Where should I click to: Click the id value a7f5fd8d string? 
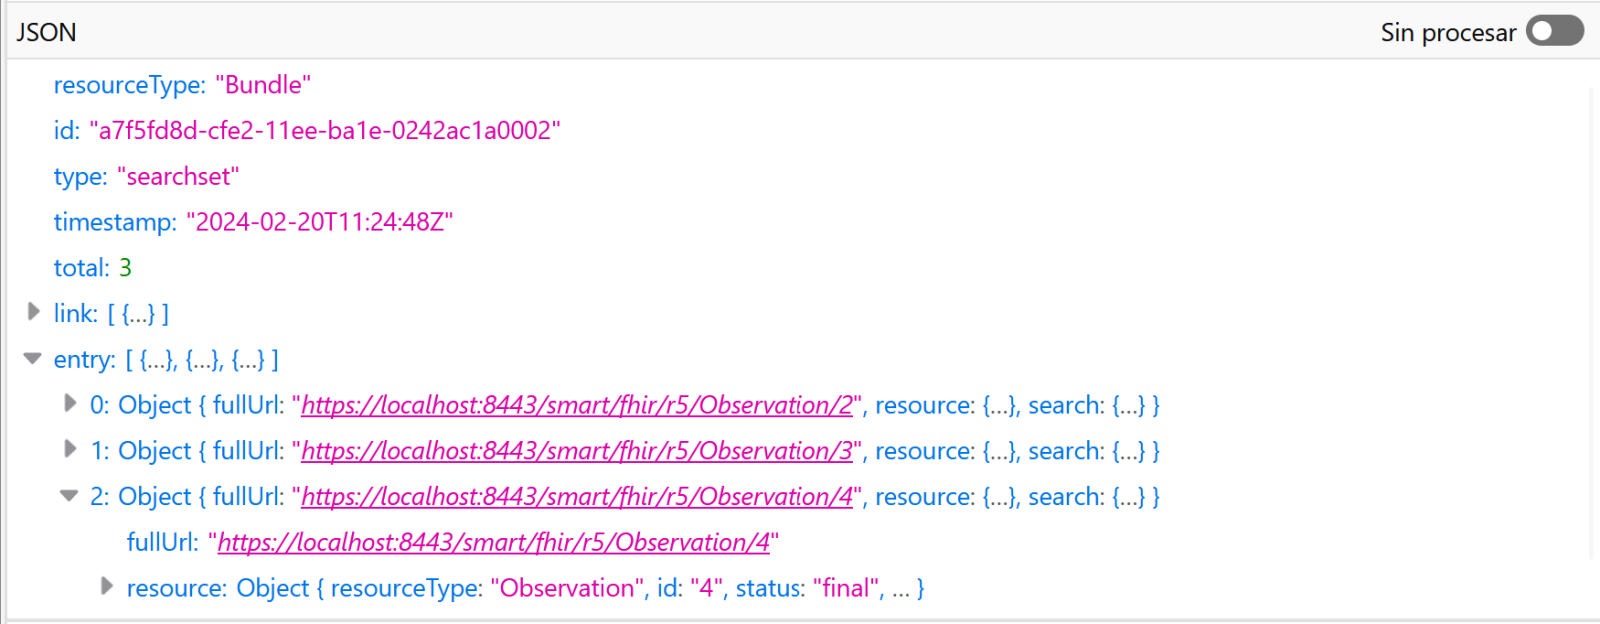[x=325, y=131]
